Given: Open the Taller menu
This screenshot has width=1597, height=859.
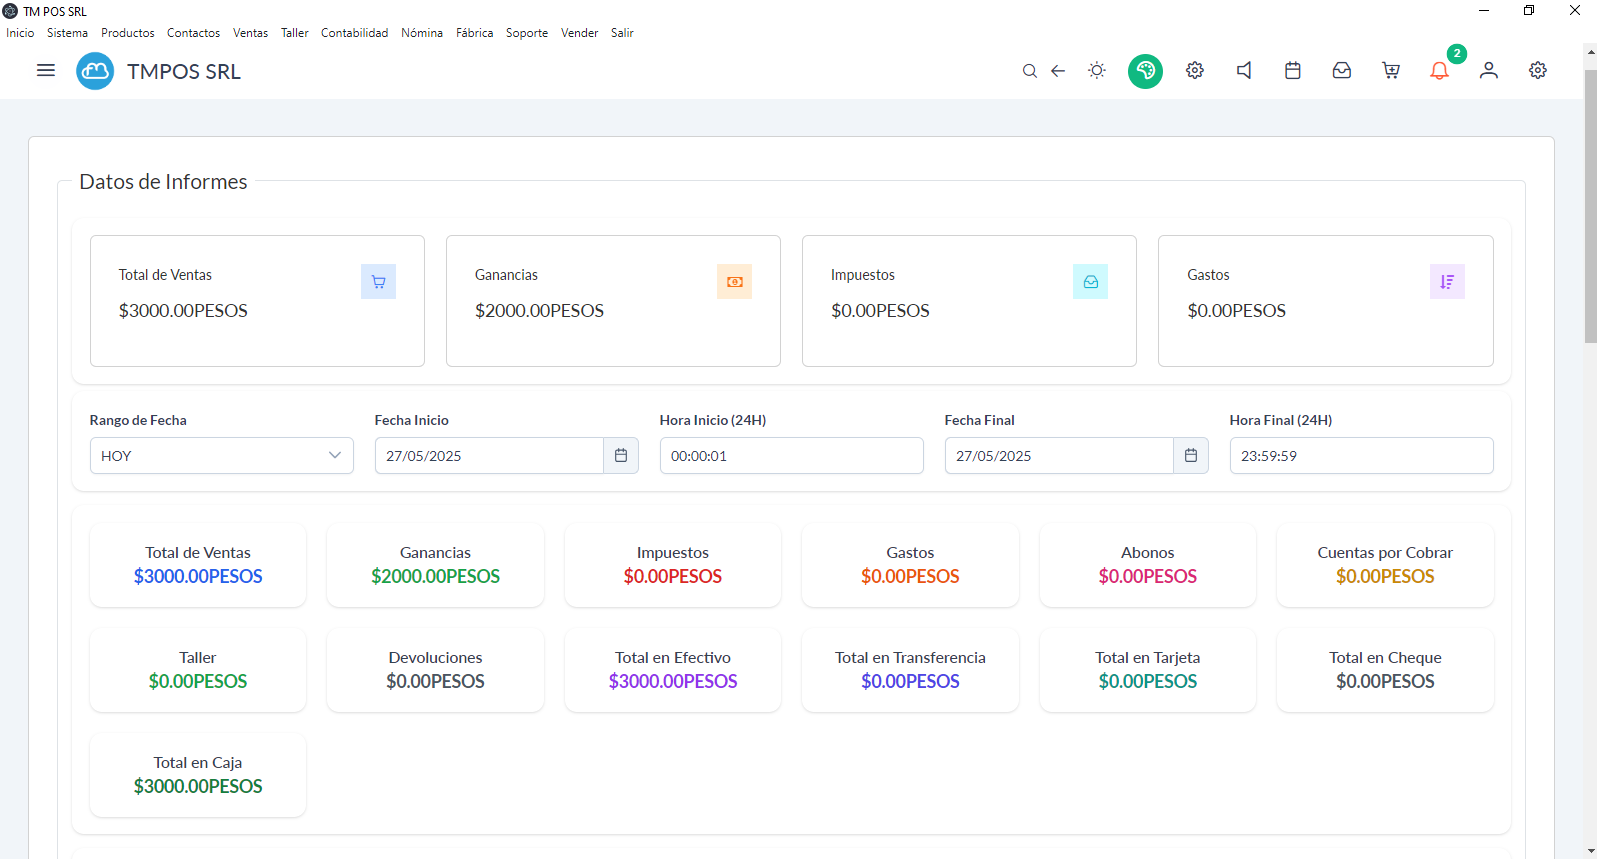Looking at the screenshot, I should point(295,33).
